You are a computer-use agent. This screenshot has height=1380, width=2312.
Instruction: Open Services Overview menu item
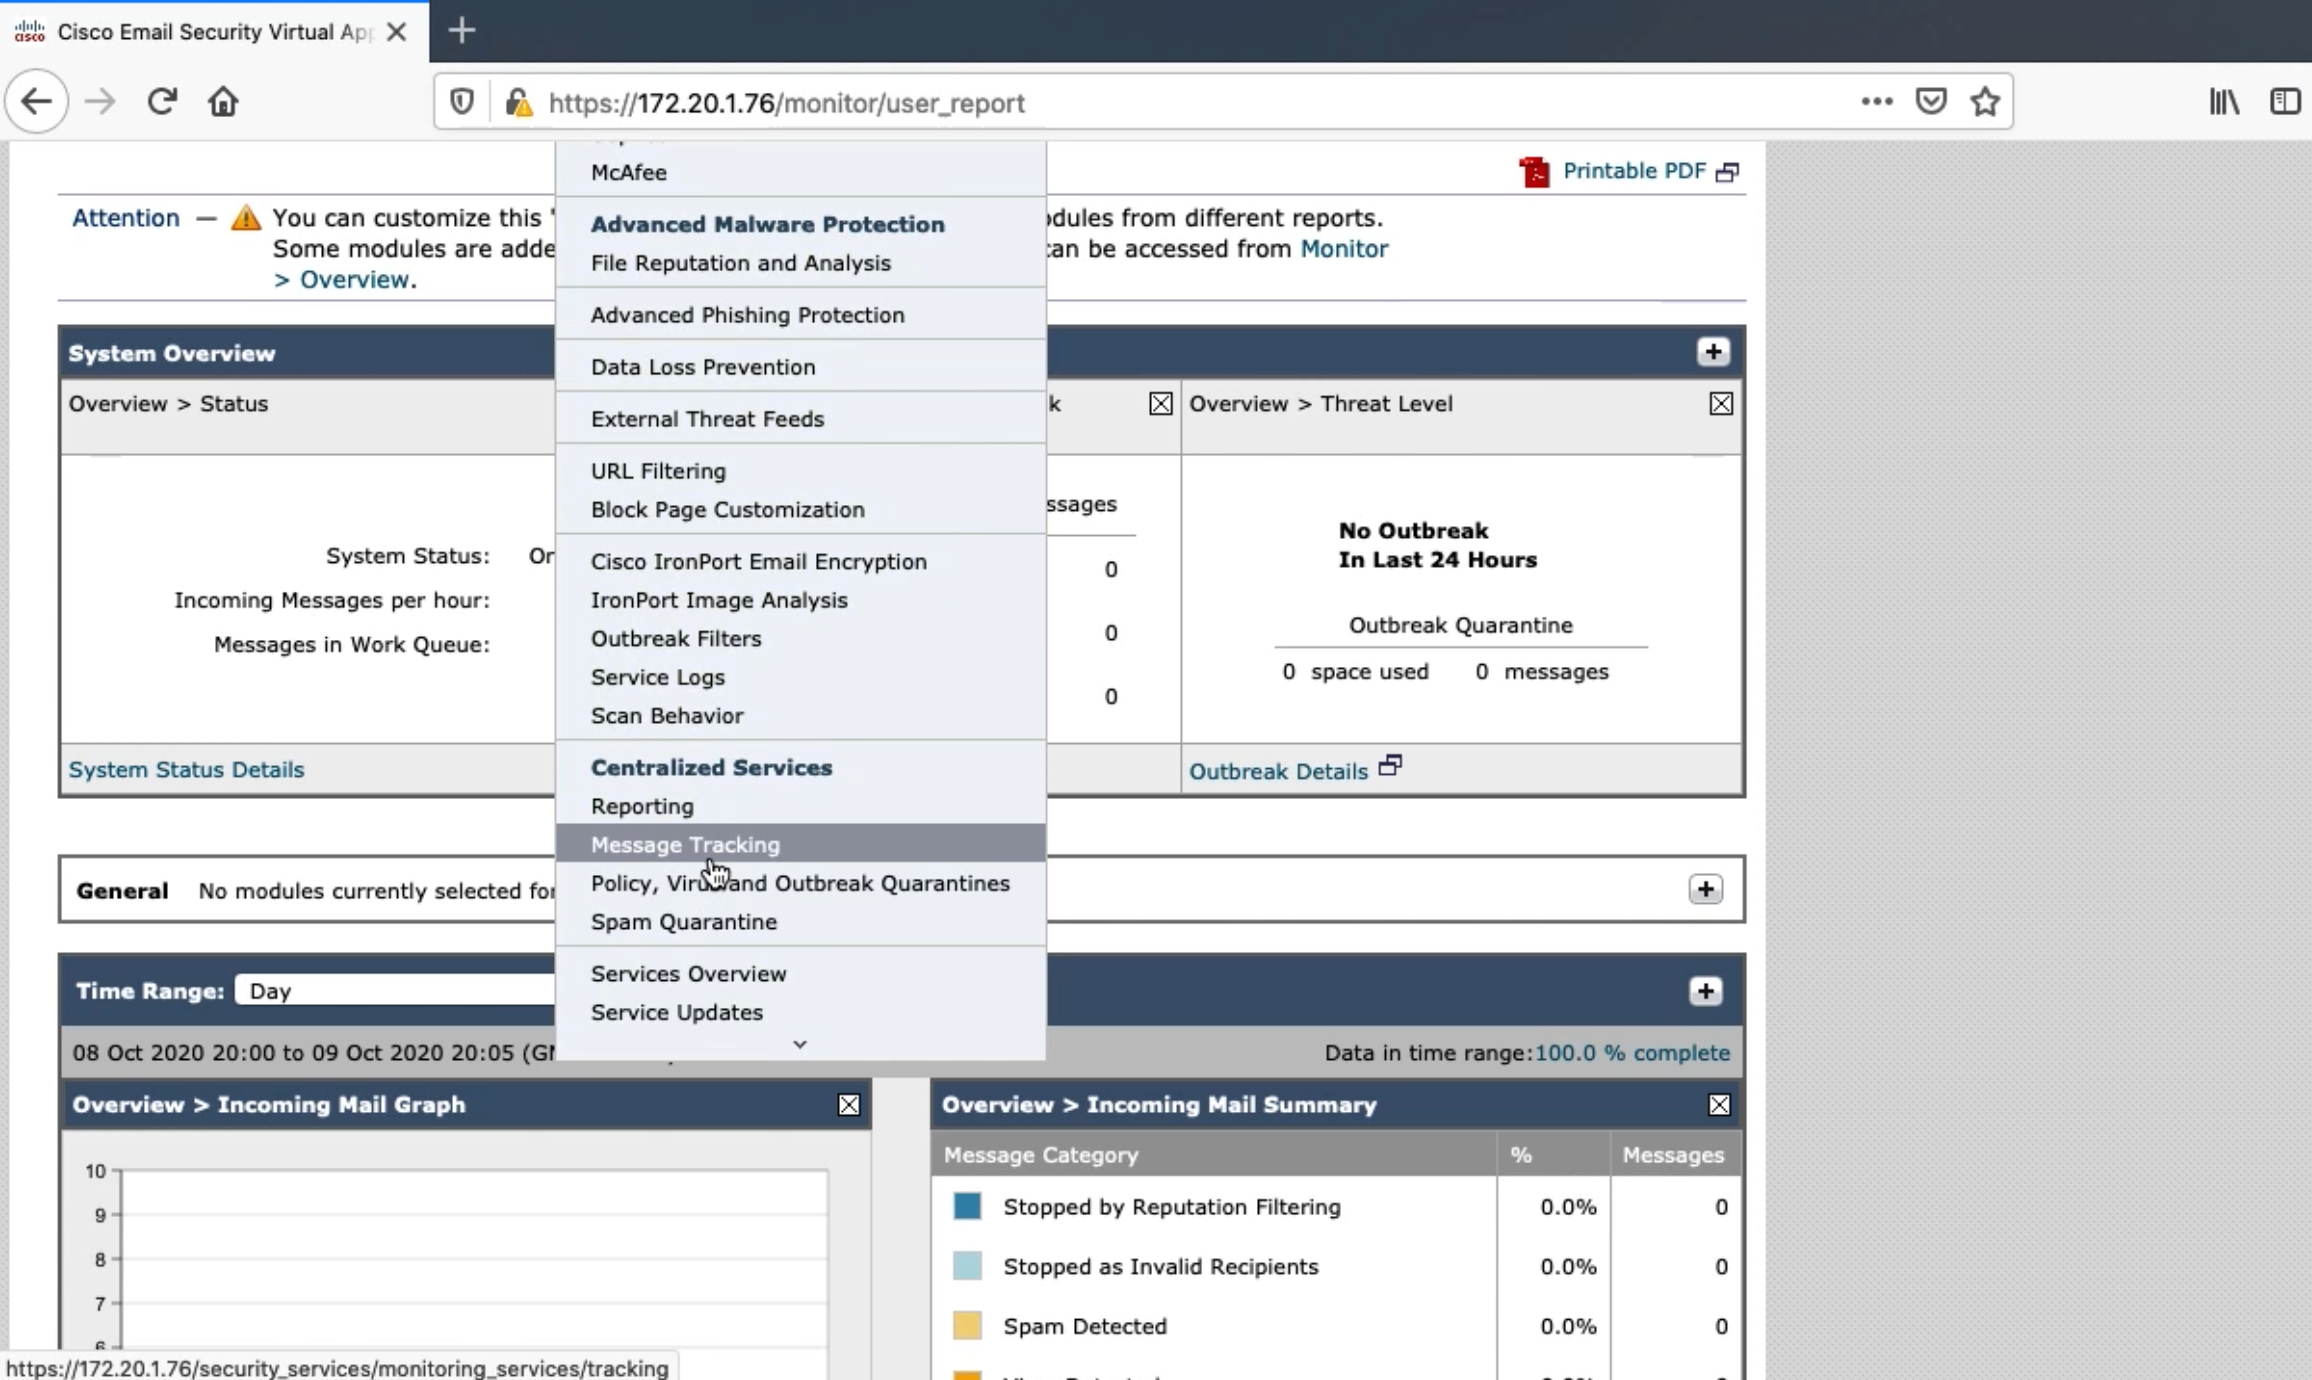[x=801, y=974]
